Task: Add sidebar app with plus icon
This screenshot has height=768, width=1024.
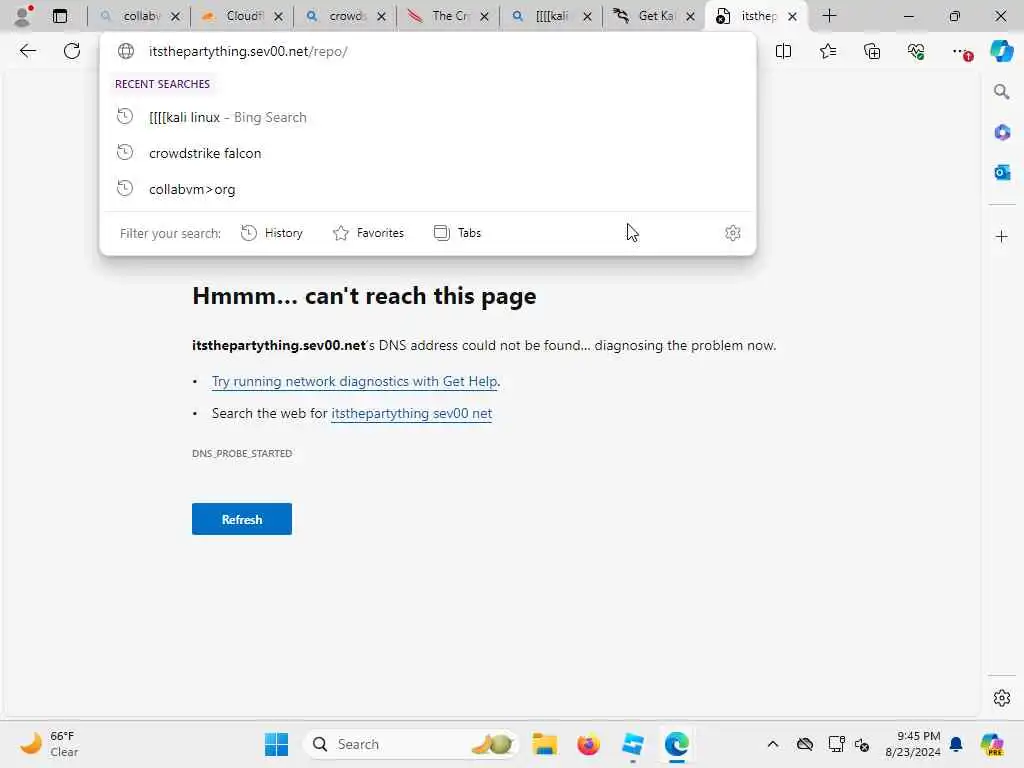Action: [1002, 236]
